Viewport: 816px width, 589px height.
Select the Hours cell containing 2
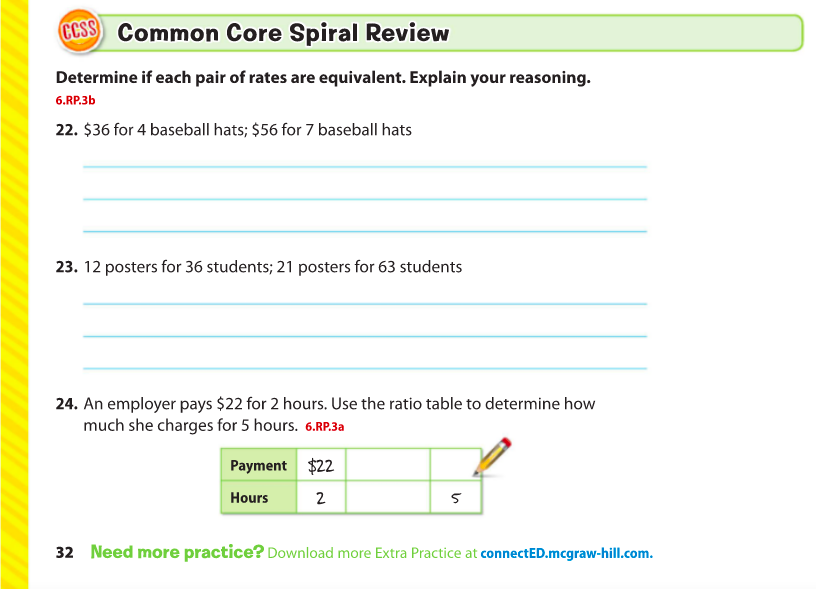[x=321, y=497]
